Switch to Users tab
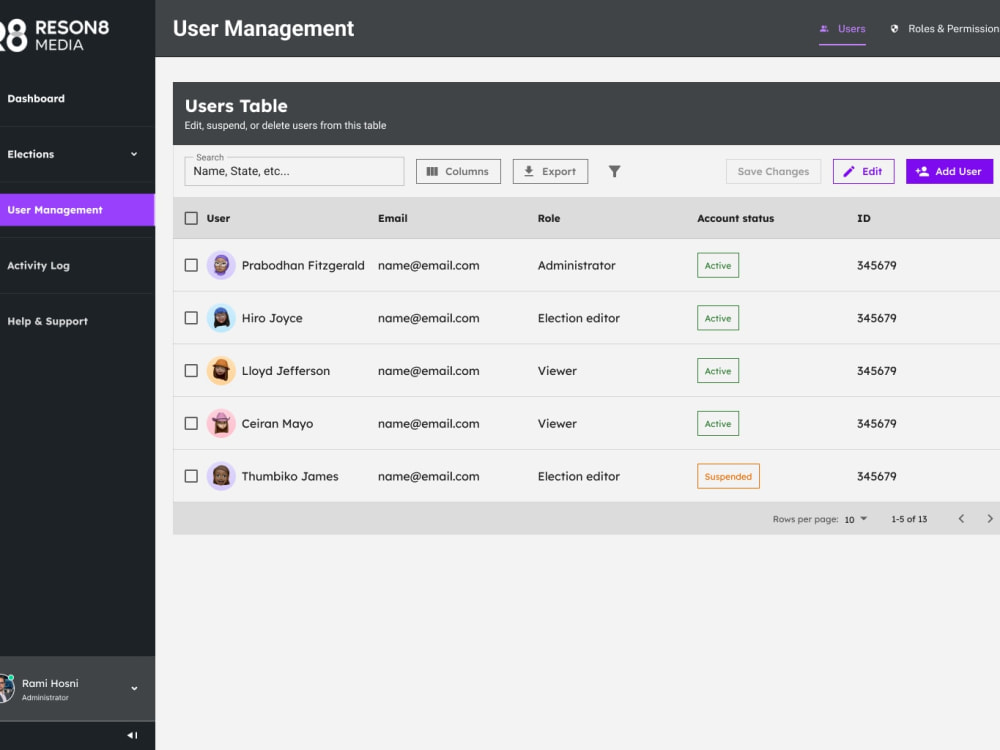 [x=842, y=29]
